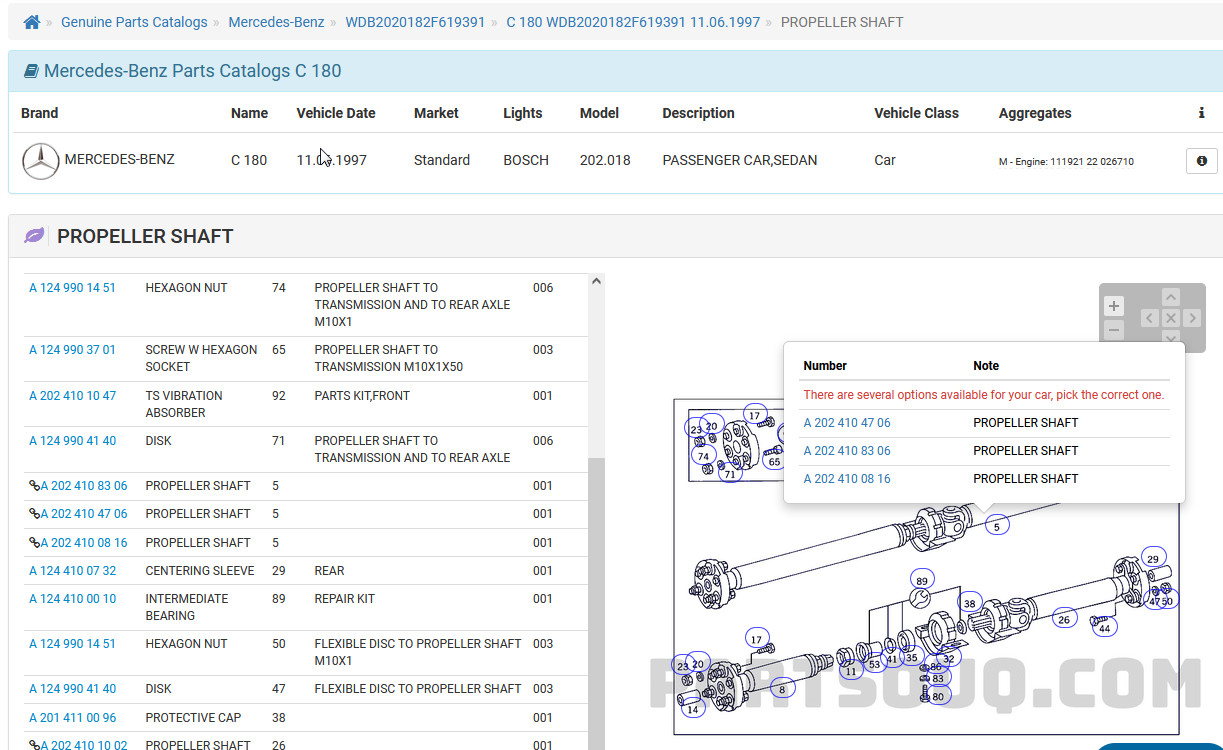Open part A 202 410 10 47
This screenshot has height=750, width=1223.
pos(72,396)
